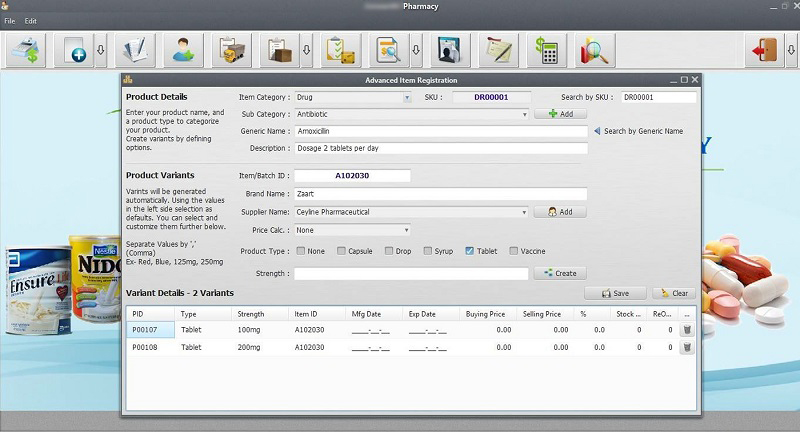Click the Brand Name field

click(x=441, y=194)
